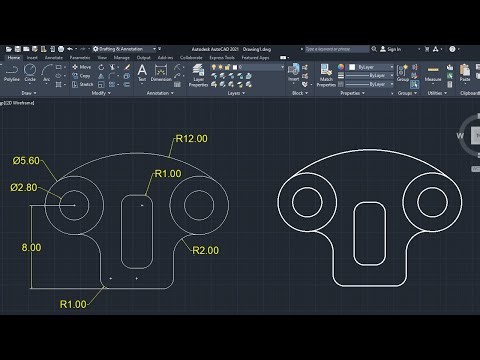
Task: Expand the Block panel
Action: 300,93
